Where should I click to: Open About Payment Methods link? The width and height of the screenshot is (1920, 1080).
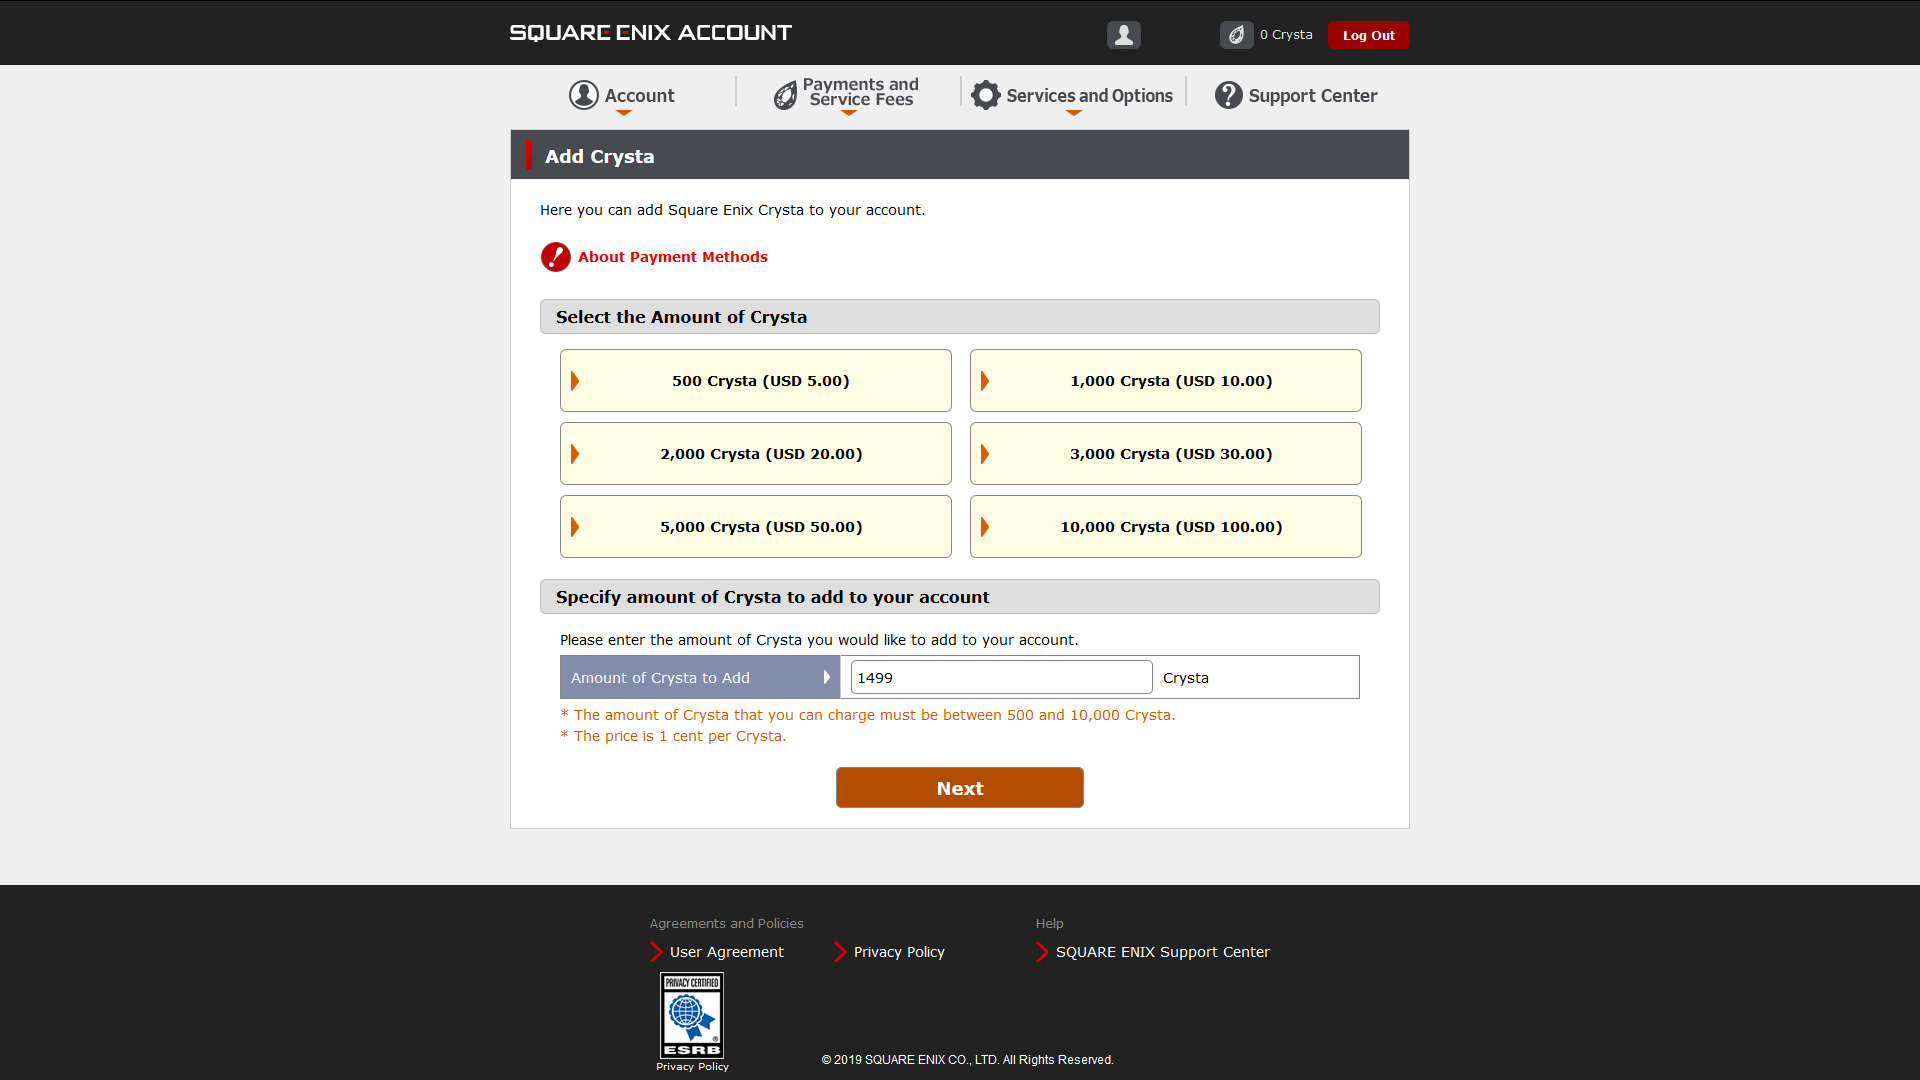tap(673, 257)
